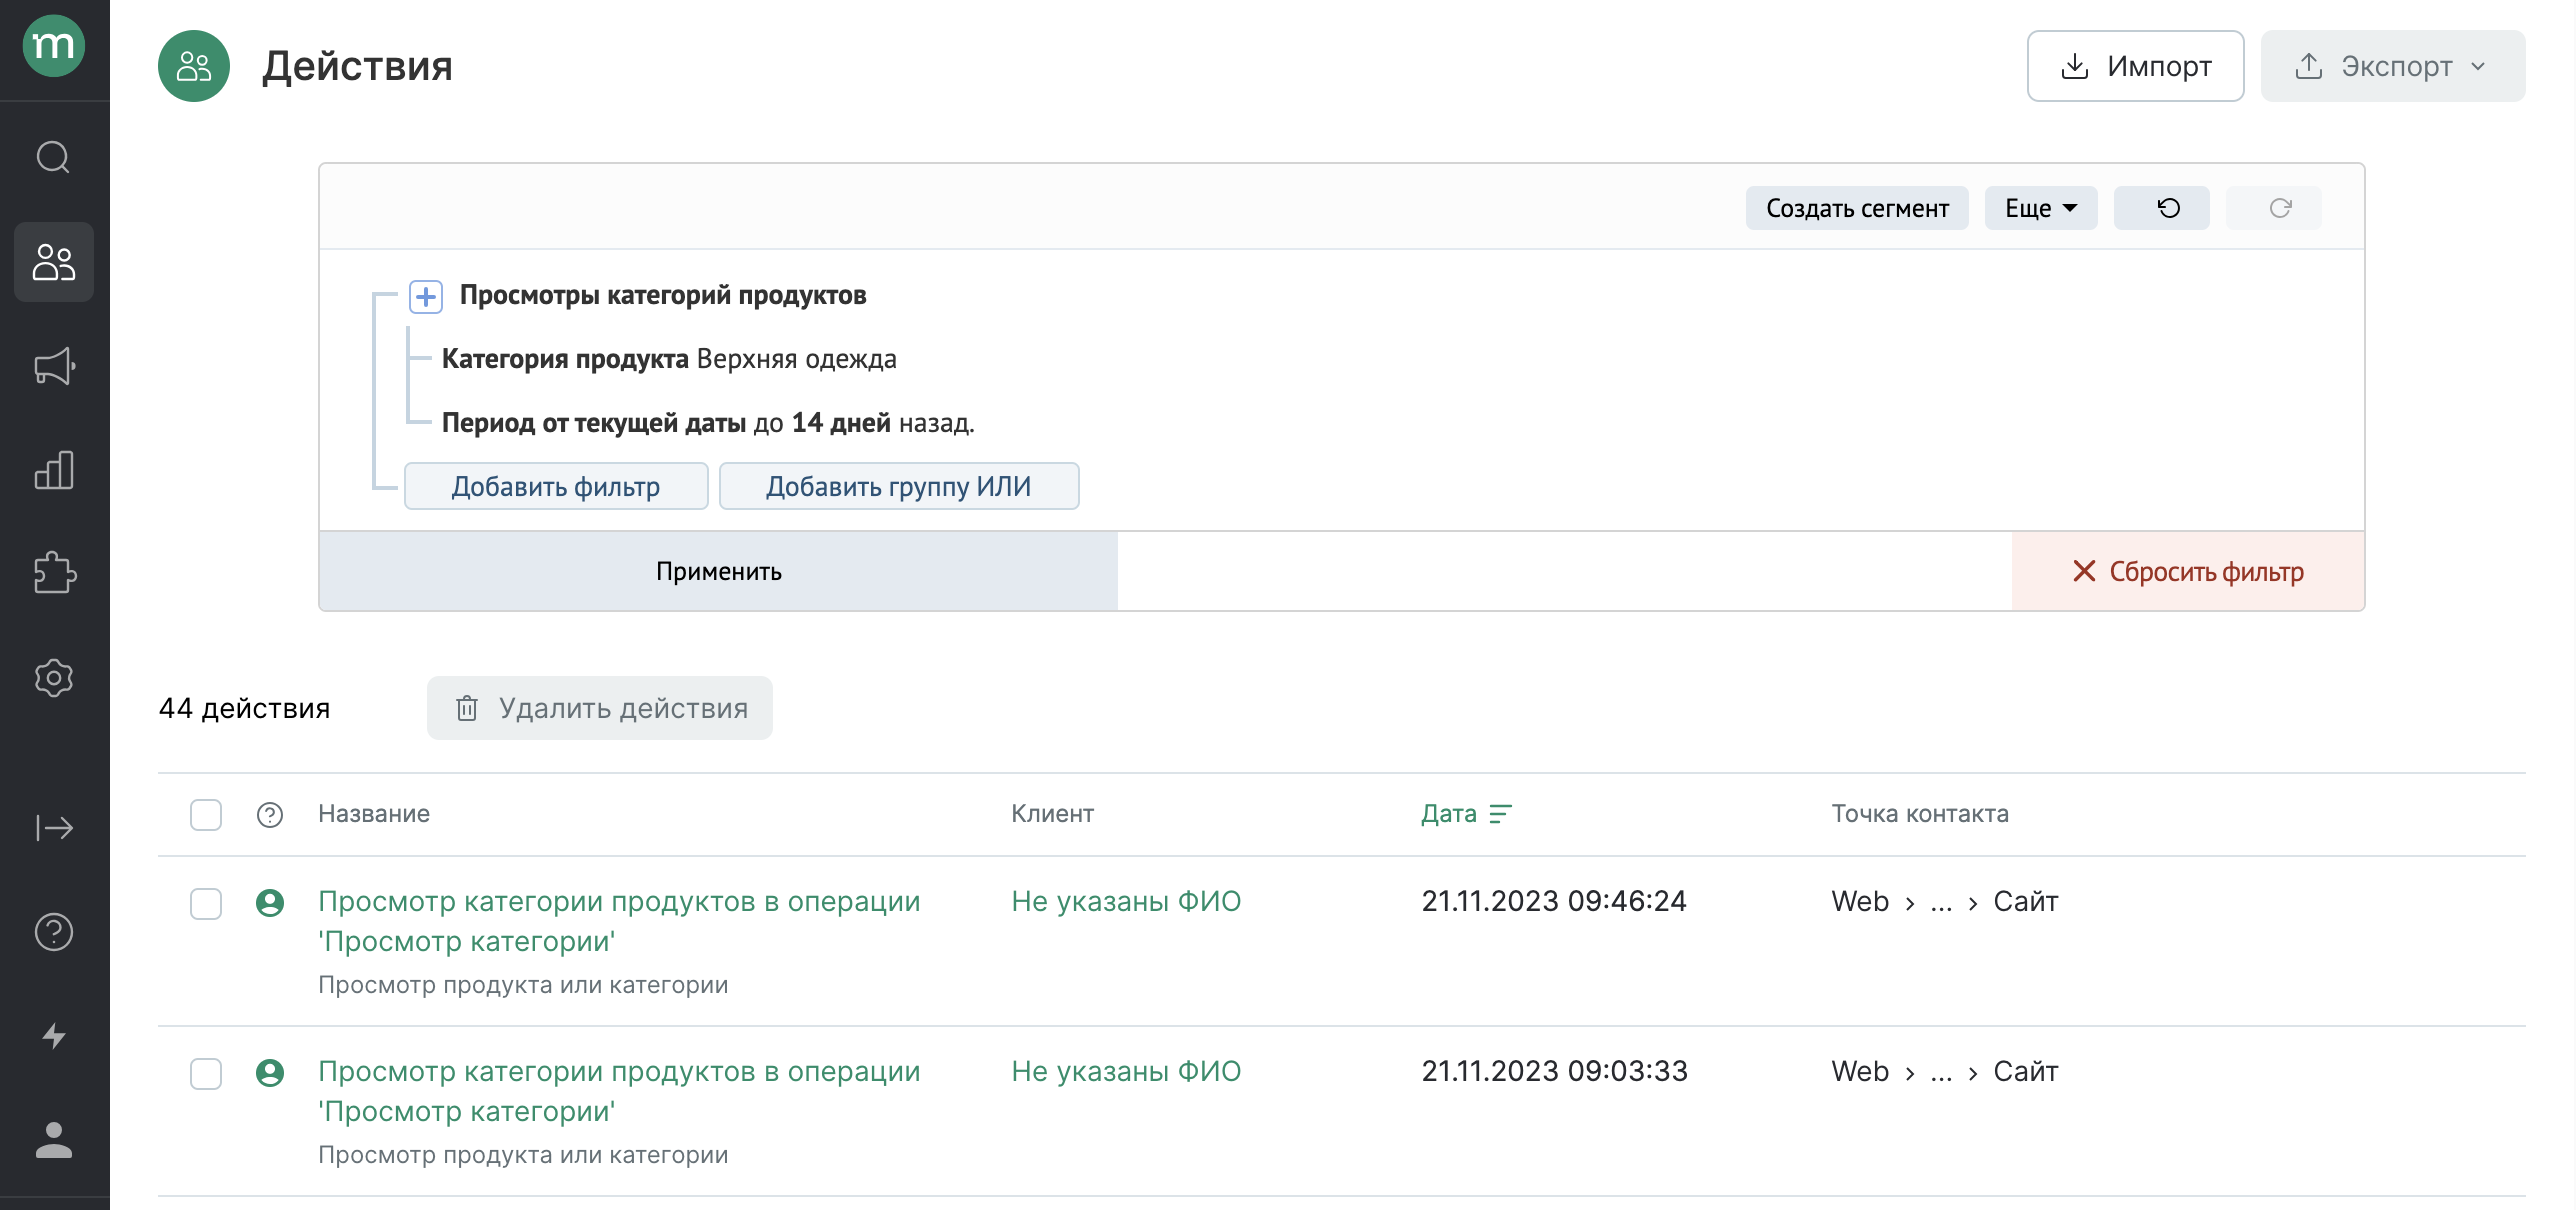Click Удалить действия button
2576x1210 pixels.
coord(600,708)
